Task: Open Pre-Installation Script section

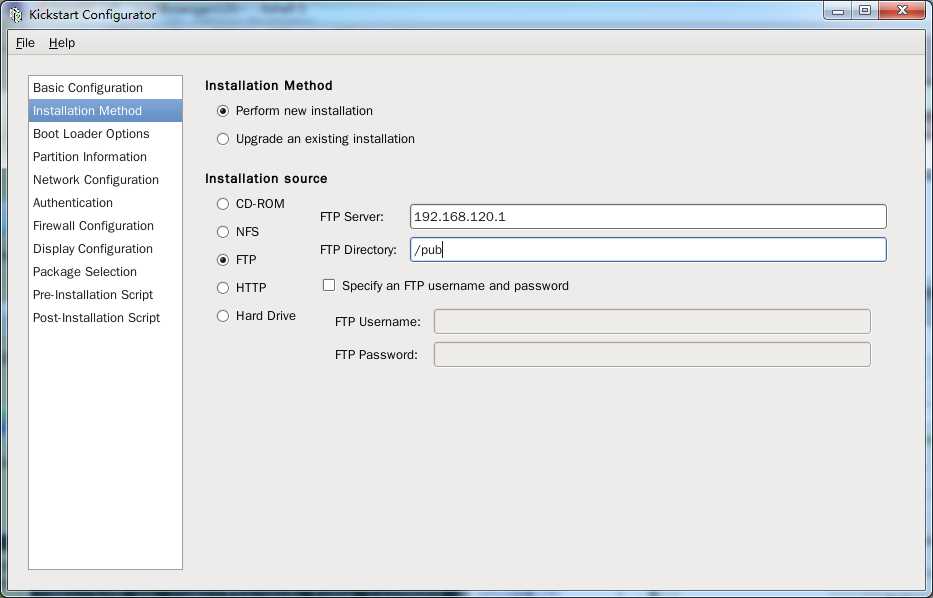Action: pyautogui.click(x=105, y=295)
